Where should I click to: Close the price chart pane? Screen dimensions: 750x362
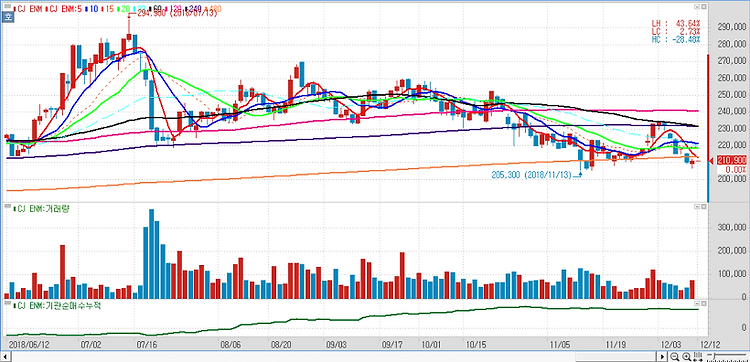(x=704, y=8)
